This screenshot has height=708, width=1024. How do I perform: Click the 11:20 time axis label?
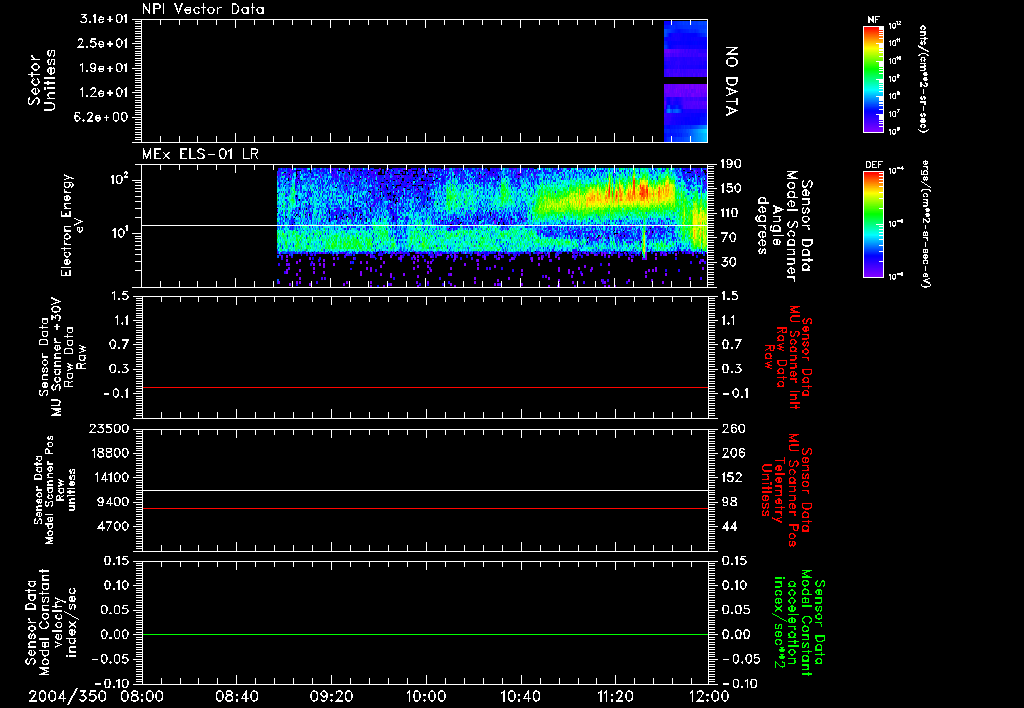tap(615, 697)
